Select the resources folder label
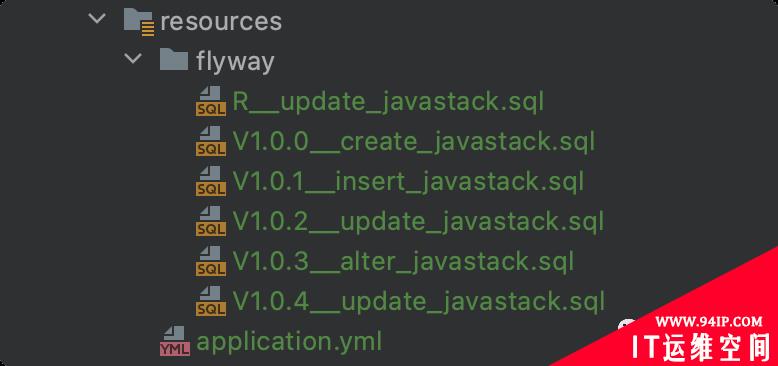This screenshot has width=778, height=366. [221, 22]
